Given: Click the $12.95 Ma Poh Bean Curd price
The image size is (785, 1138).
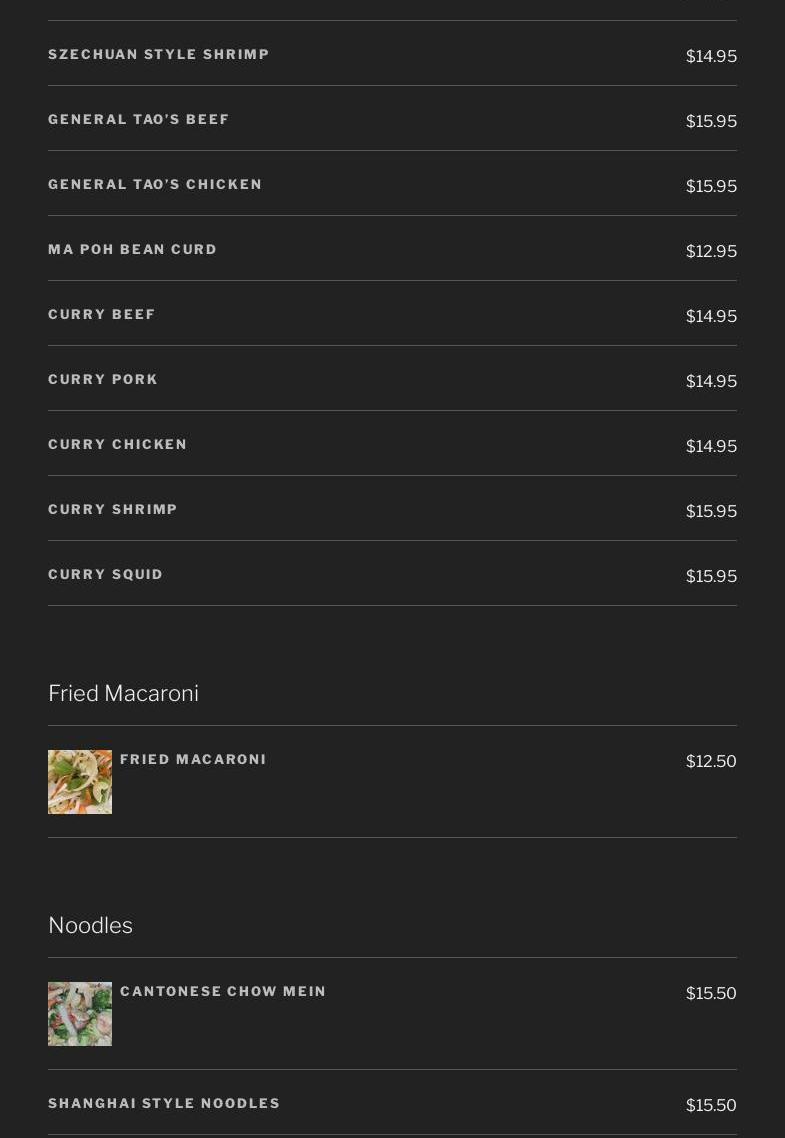Looking at the screenshot, I should point(711,252).
